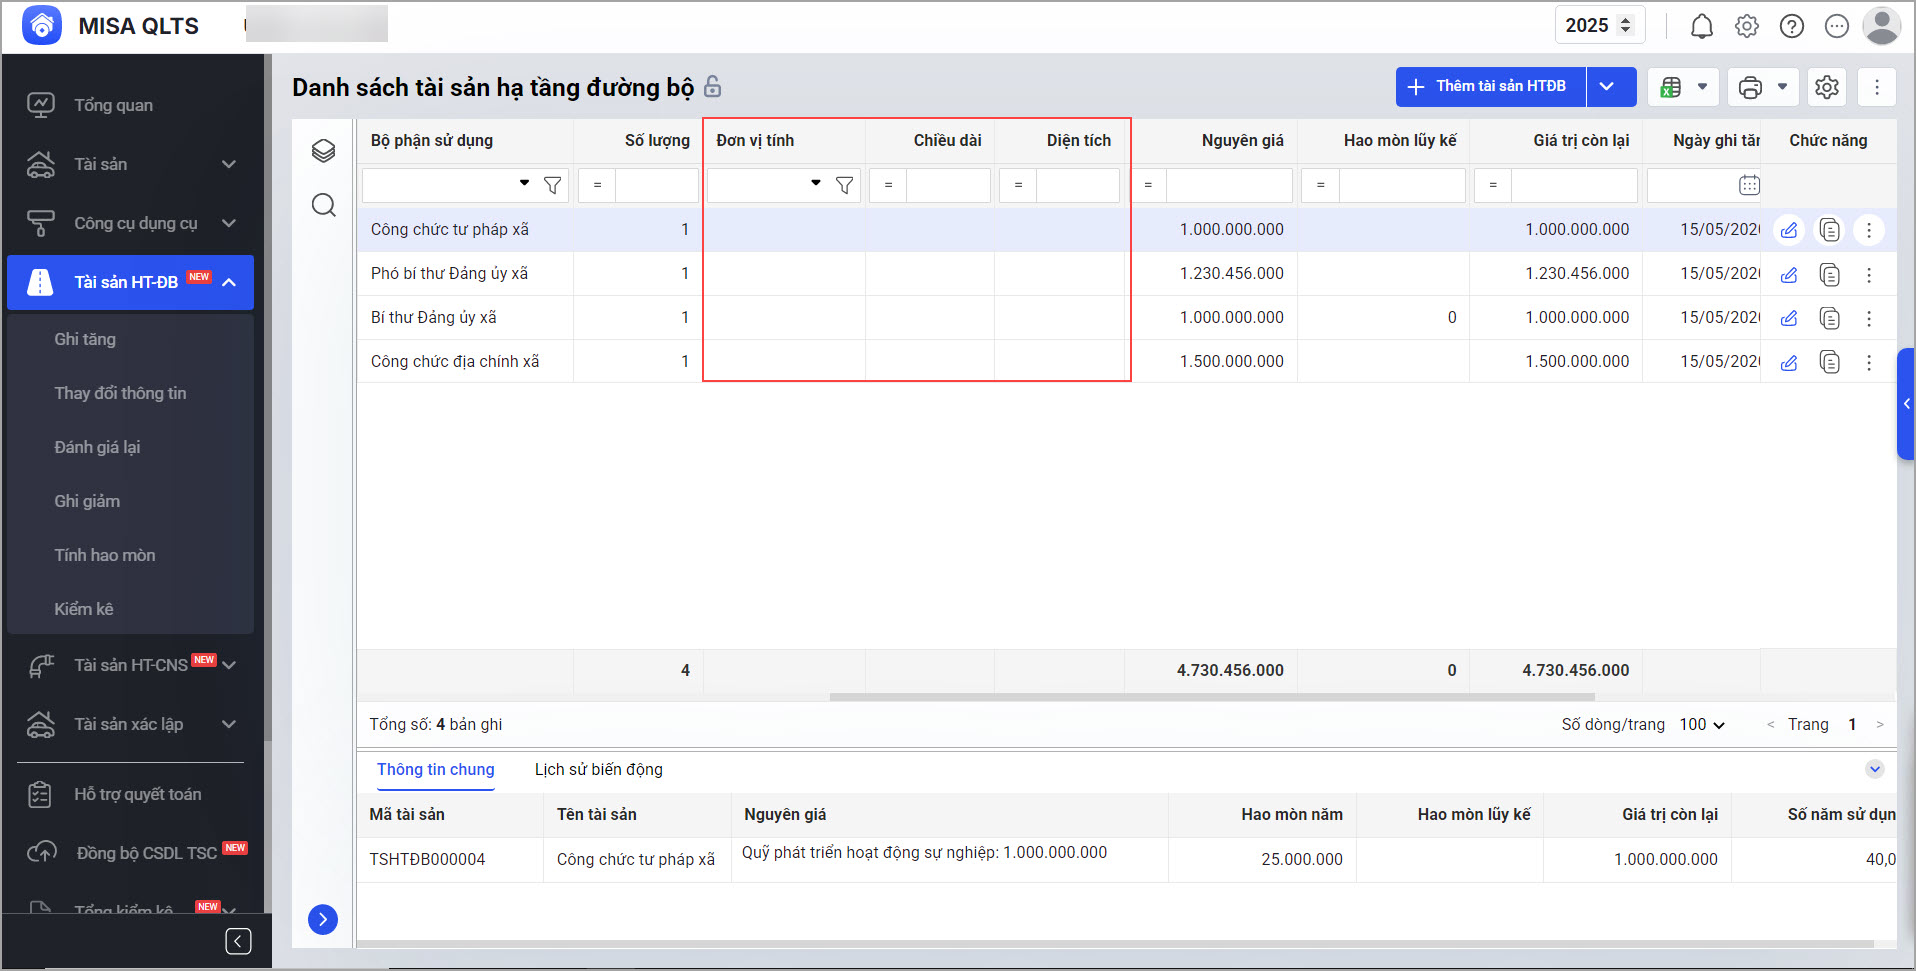The height and width of the screenshot is (971, 1916).
Task: Open the Thêm tài sản HTĐB dropdown arrow
Action: 1607,87
